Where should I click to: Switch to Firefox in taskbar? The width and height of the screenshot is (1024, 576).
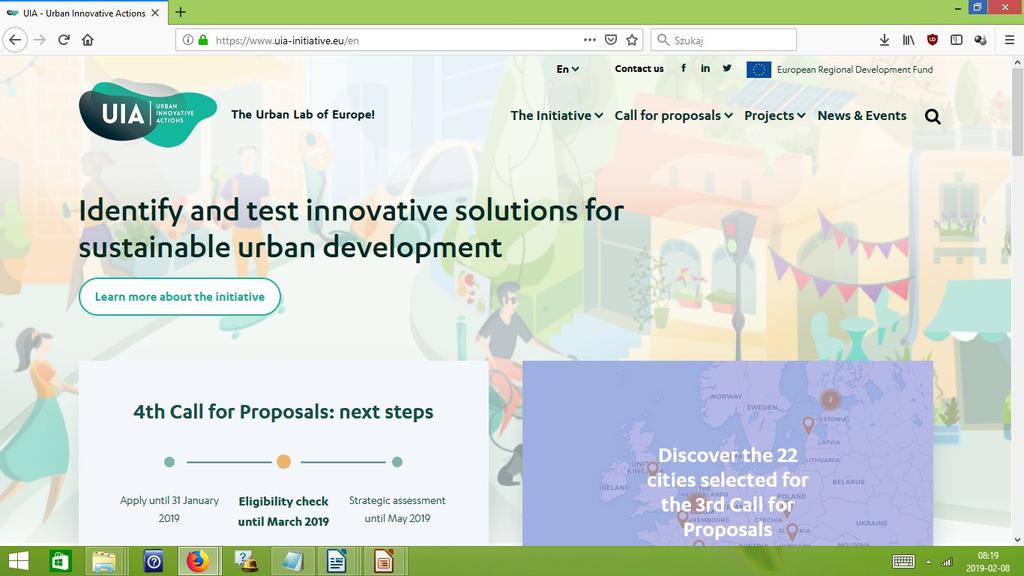click(197, 561)
